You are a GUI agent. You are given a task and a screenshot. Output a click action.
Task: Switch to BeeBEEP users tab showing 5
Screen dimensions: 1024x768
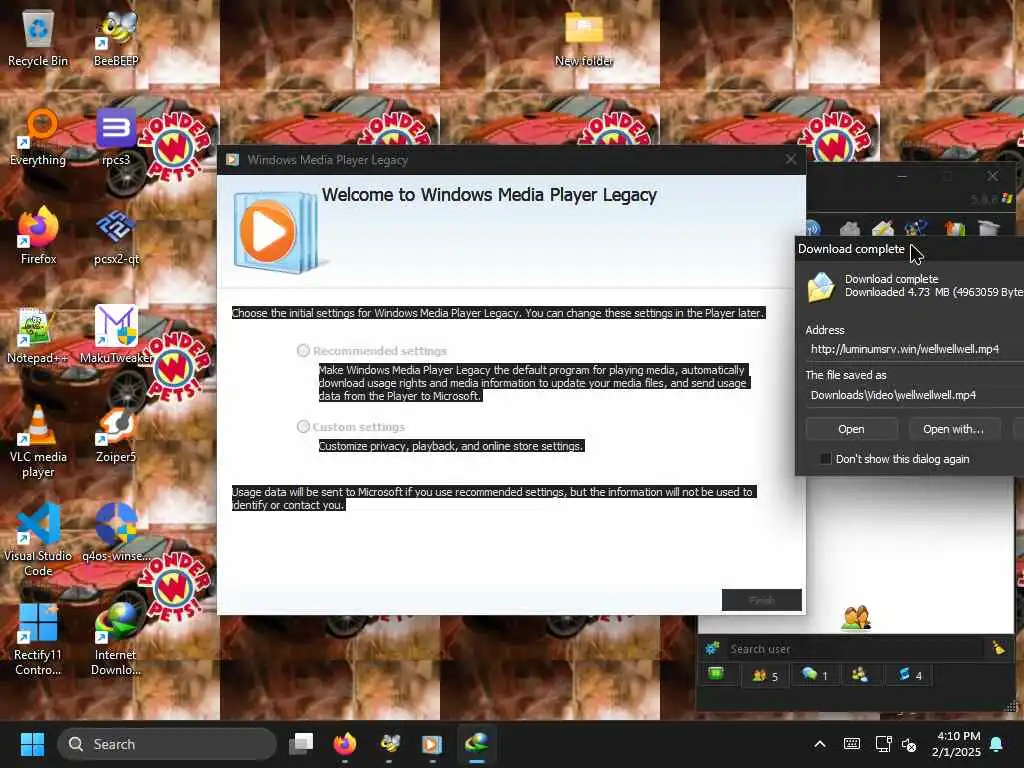(x=765, y=675)
